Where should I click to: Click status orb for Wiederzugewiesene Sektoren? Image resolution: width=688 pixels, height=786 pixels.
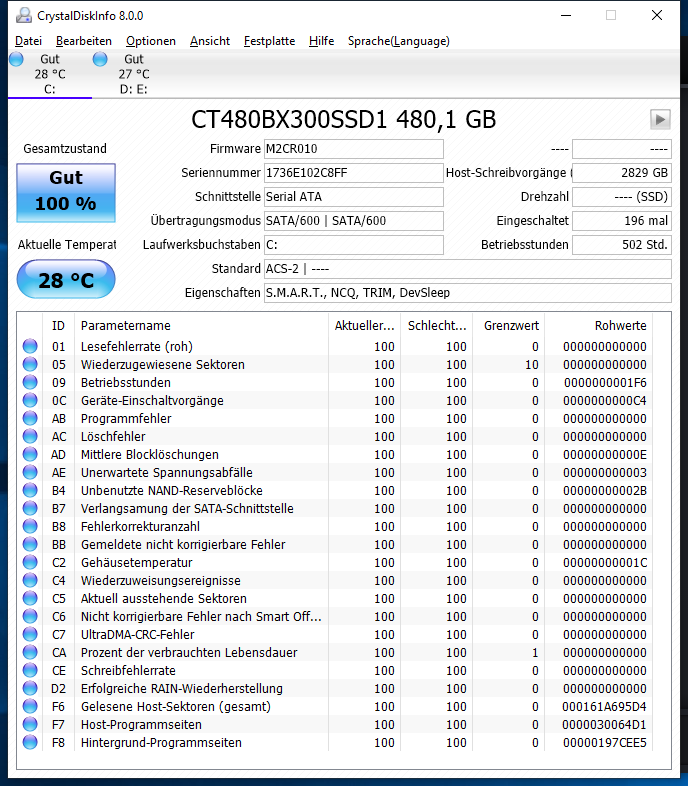coord(30,364)
